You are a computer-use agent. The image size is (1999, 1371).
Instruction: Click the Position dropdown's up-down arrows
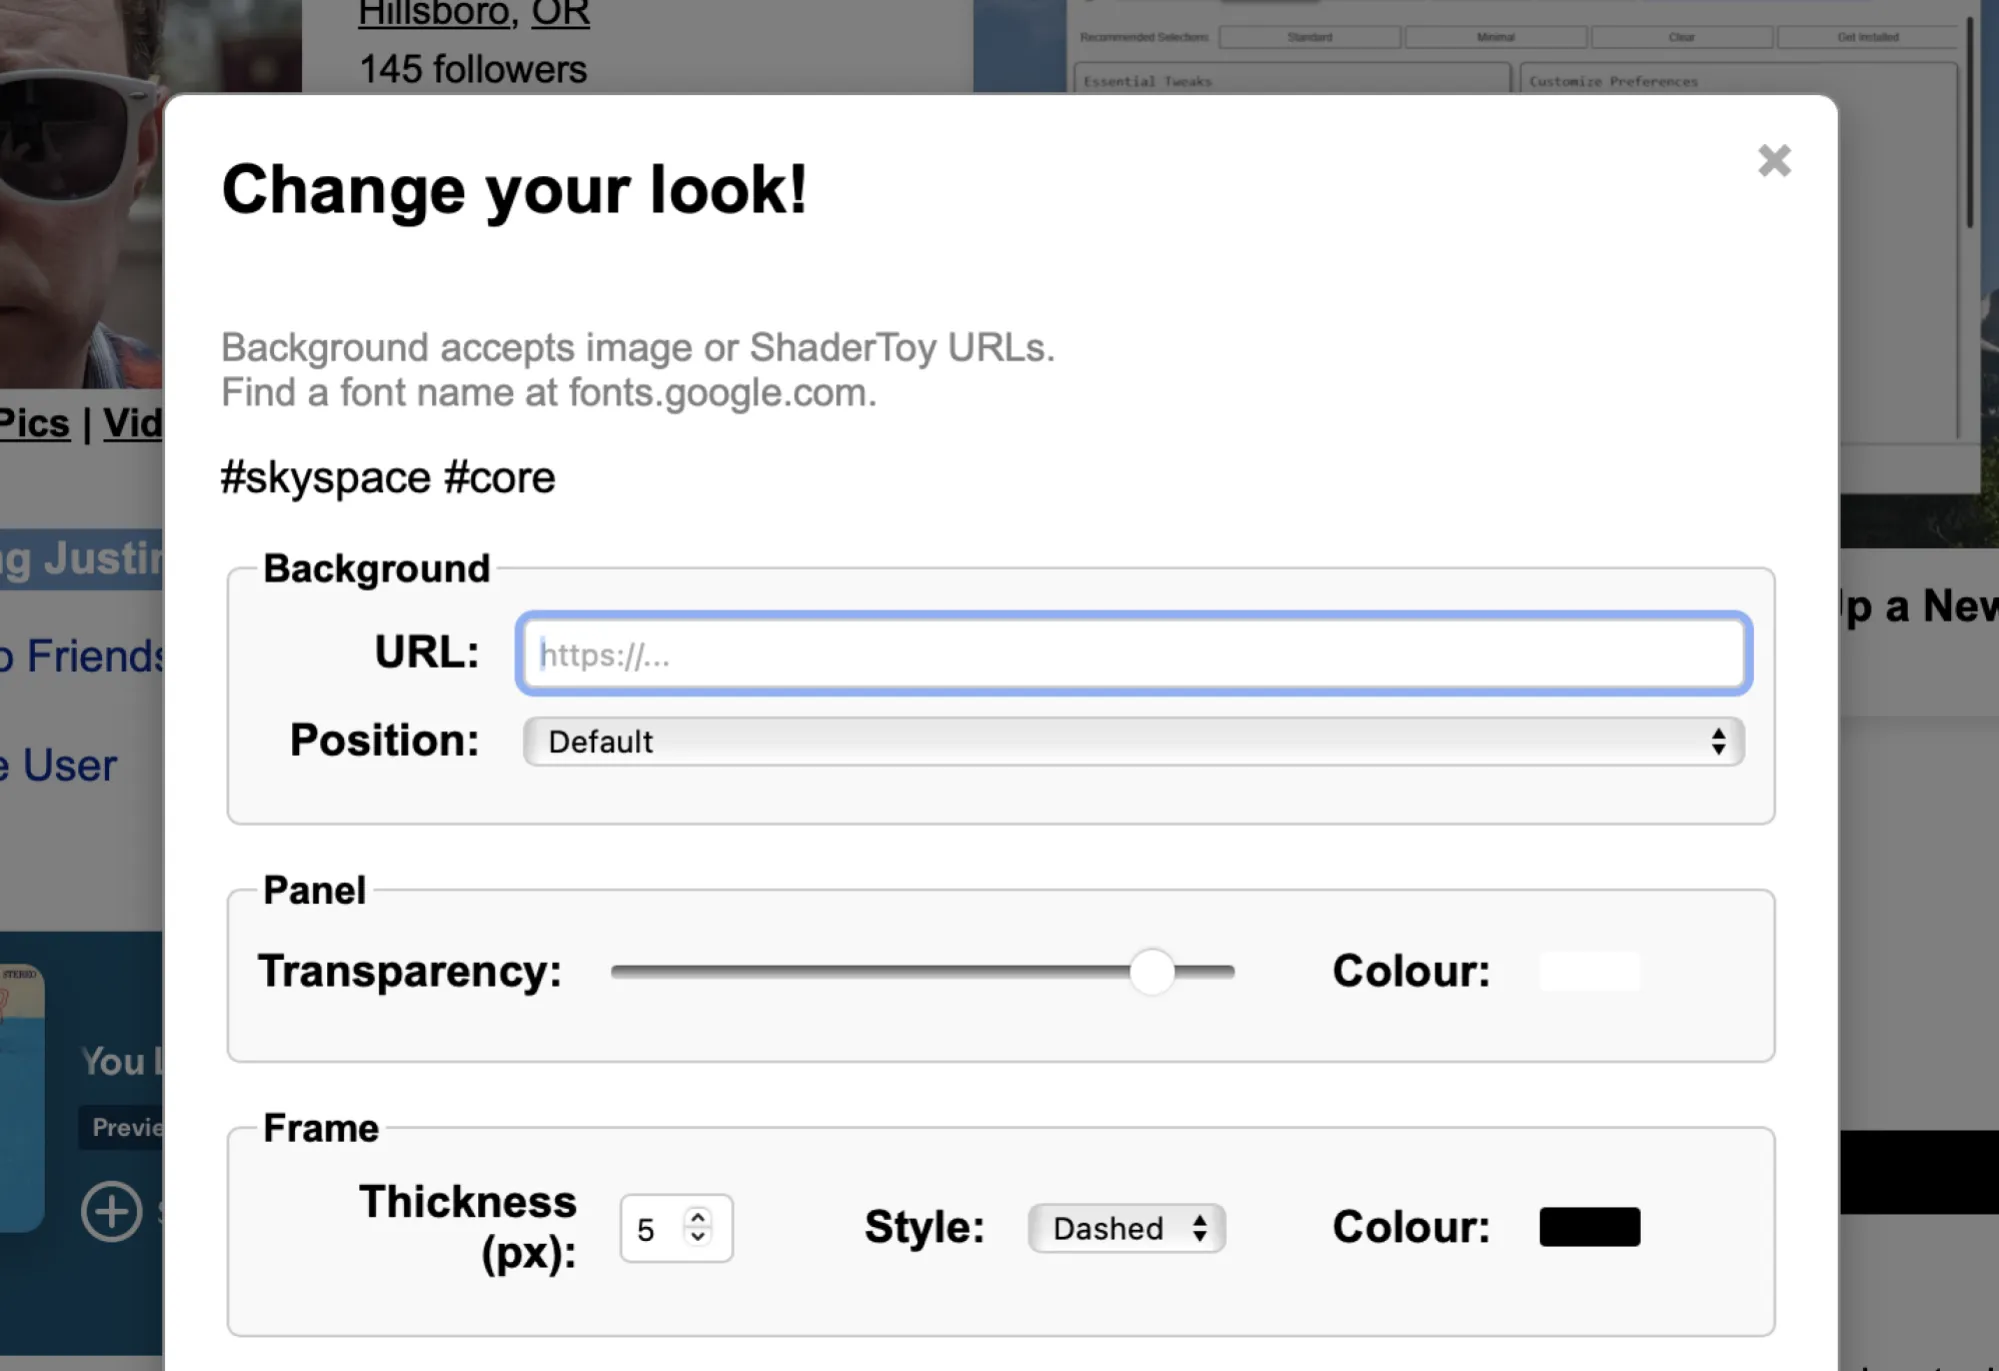click(1720, 741)
